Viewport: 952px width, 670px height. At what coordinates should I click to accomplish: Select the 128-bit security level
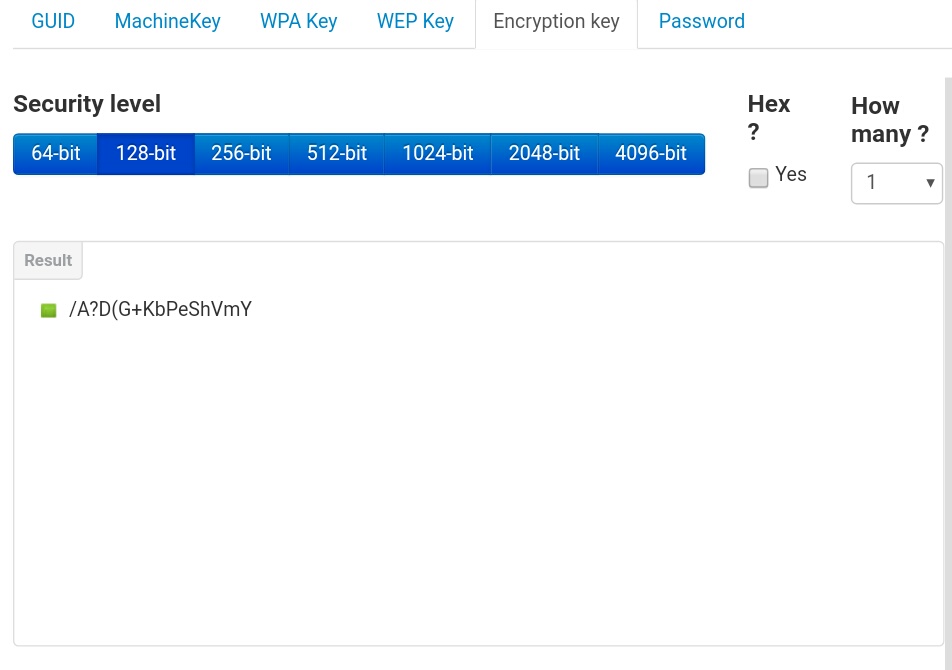146,154
